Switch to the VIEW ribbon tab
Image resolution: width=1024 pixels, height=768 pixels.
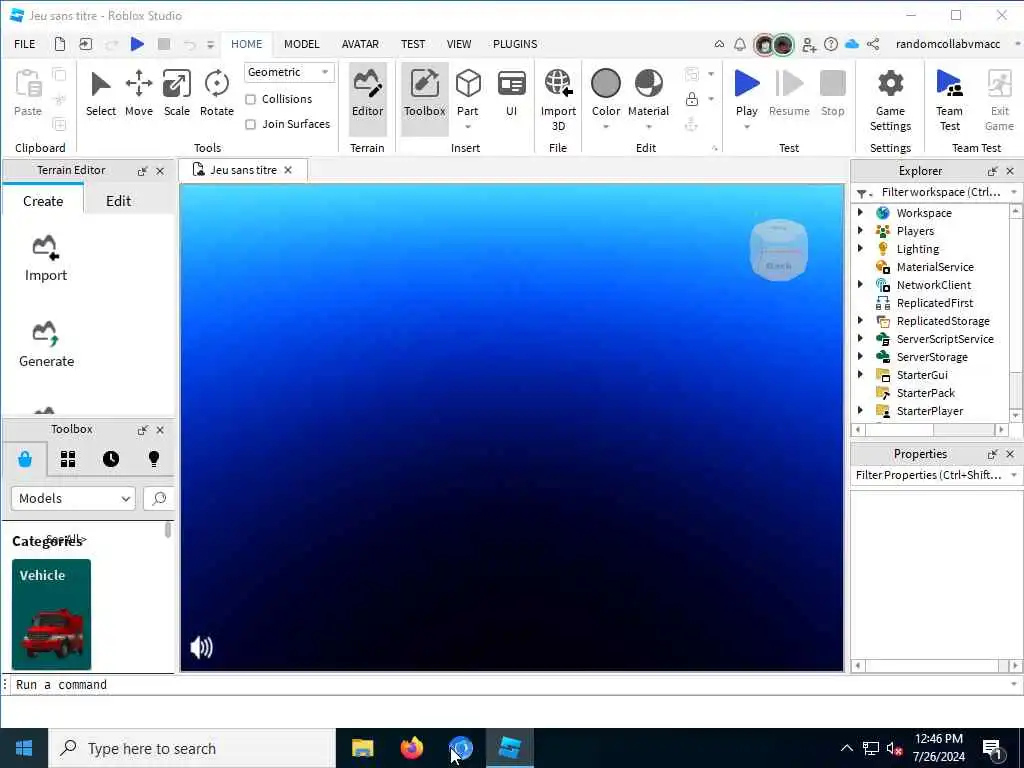458,44
